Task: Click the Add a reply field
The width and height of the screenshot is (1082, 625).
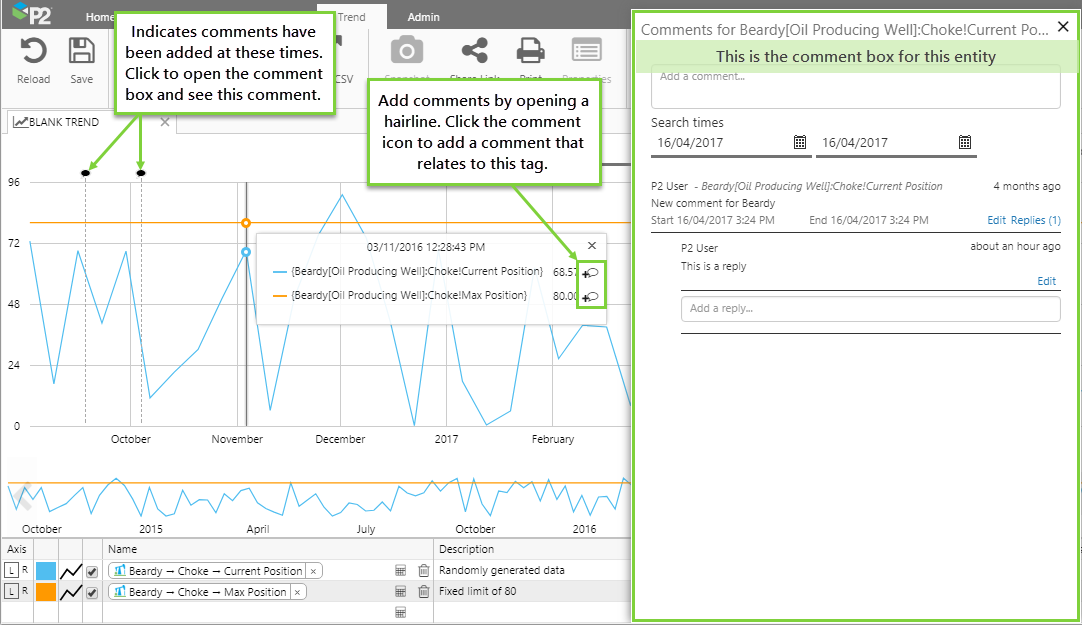Action: pos(871,308)
